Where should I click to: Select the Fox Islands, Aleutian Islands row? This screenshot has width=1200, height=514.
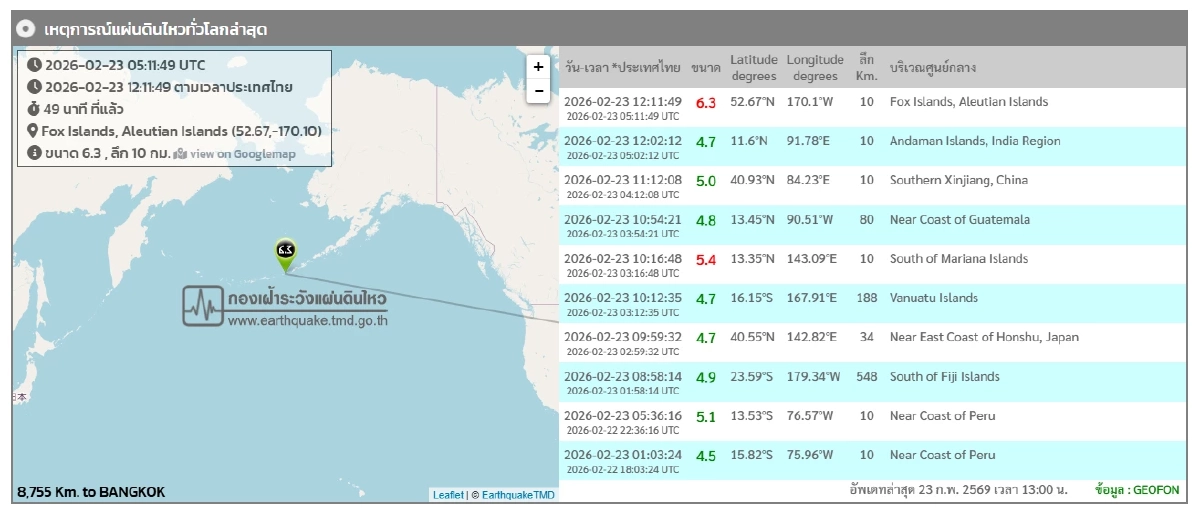tap(968, 102)
